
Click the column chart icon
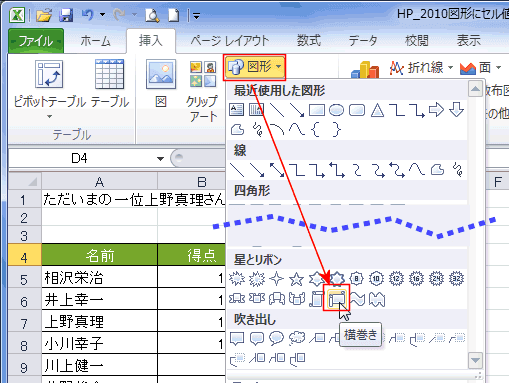tap(365, 69)
